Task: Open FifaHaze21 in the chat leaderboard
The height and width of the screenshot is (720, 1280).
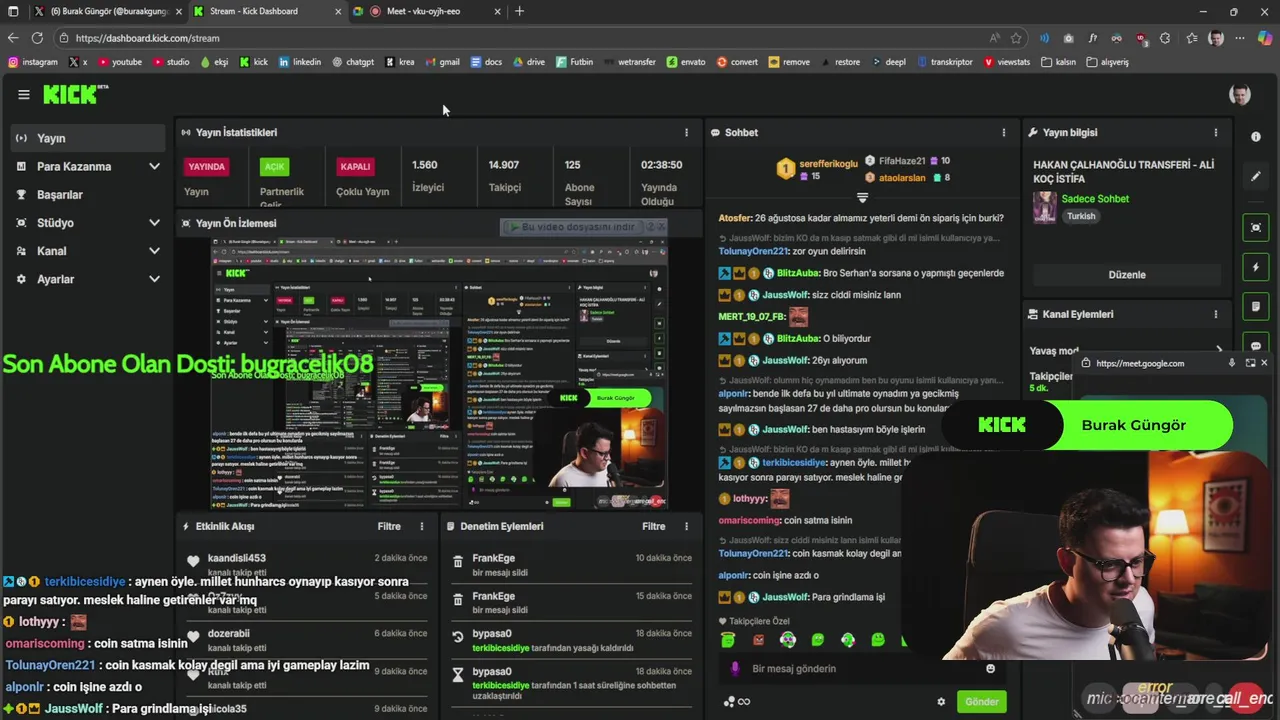Action: coord(901,161)
